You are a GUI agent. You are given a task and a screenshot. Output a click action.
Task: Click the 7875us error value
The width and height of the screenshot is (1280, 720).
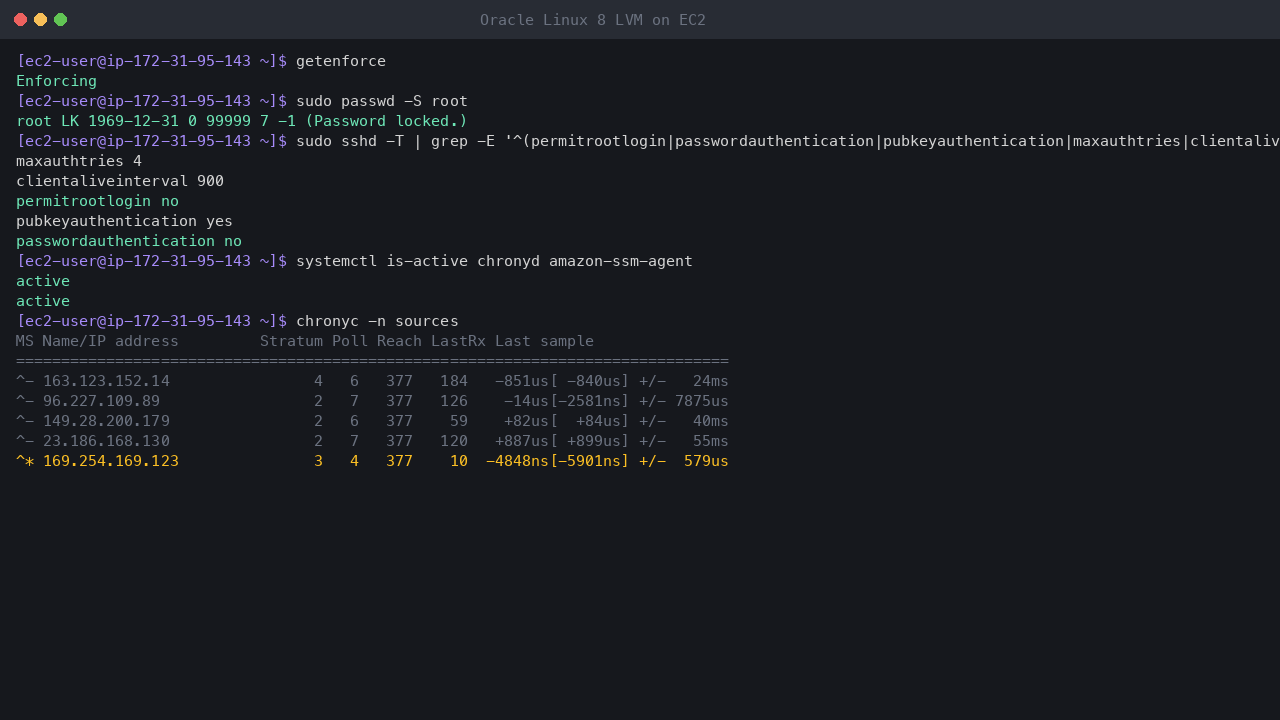[702, 401]
